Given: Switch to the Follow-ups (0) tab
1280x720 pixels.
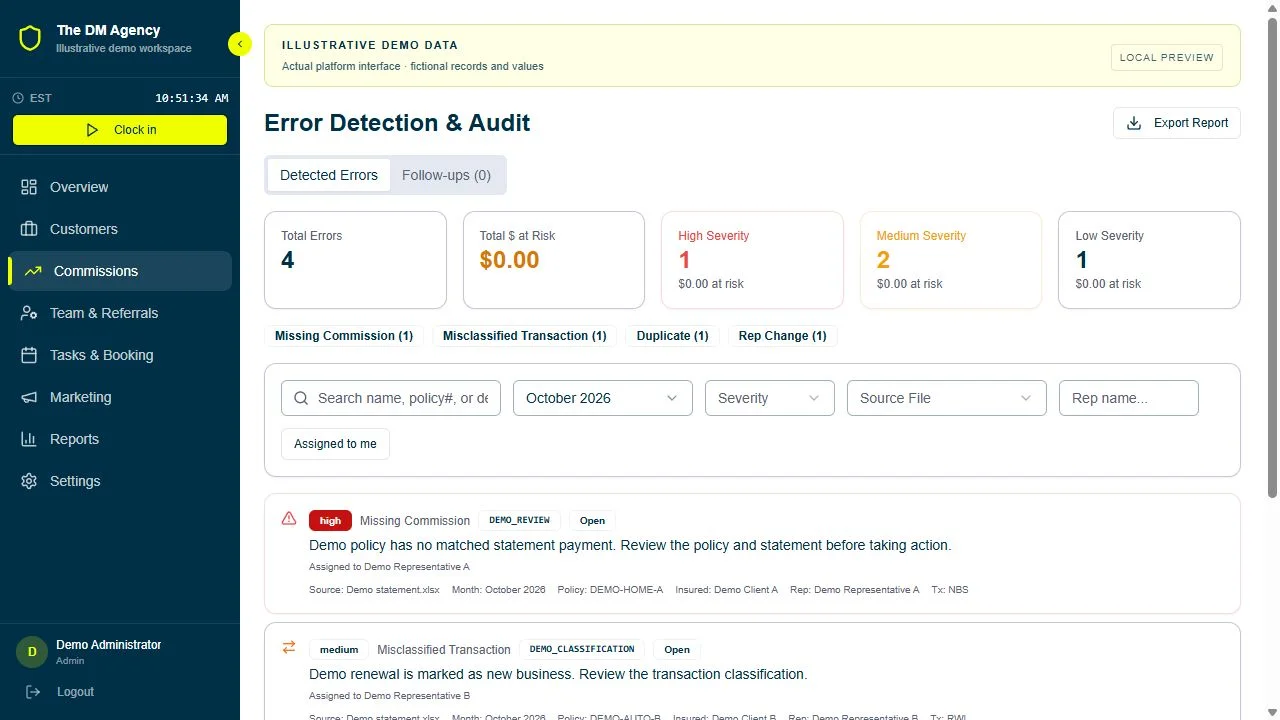Looking at the screenshot, I should pyautogui.click(x=446, y=175).
